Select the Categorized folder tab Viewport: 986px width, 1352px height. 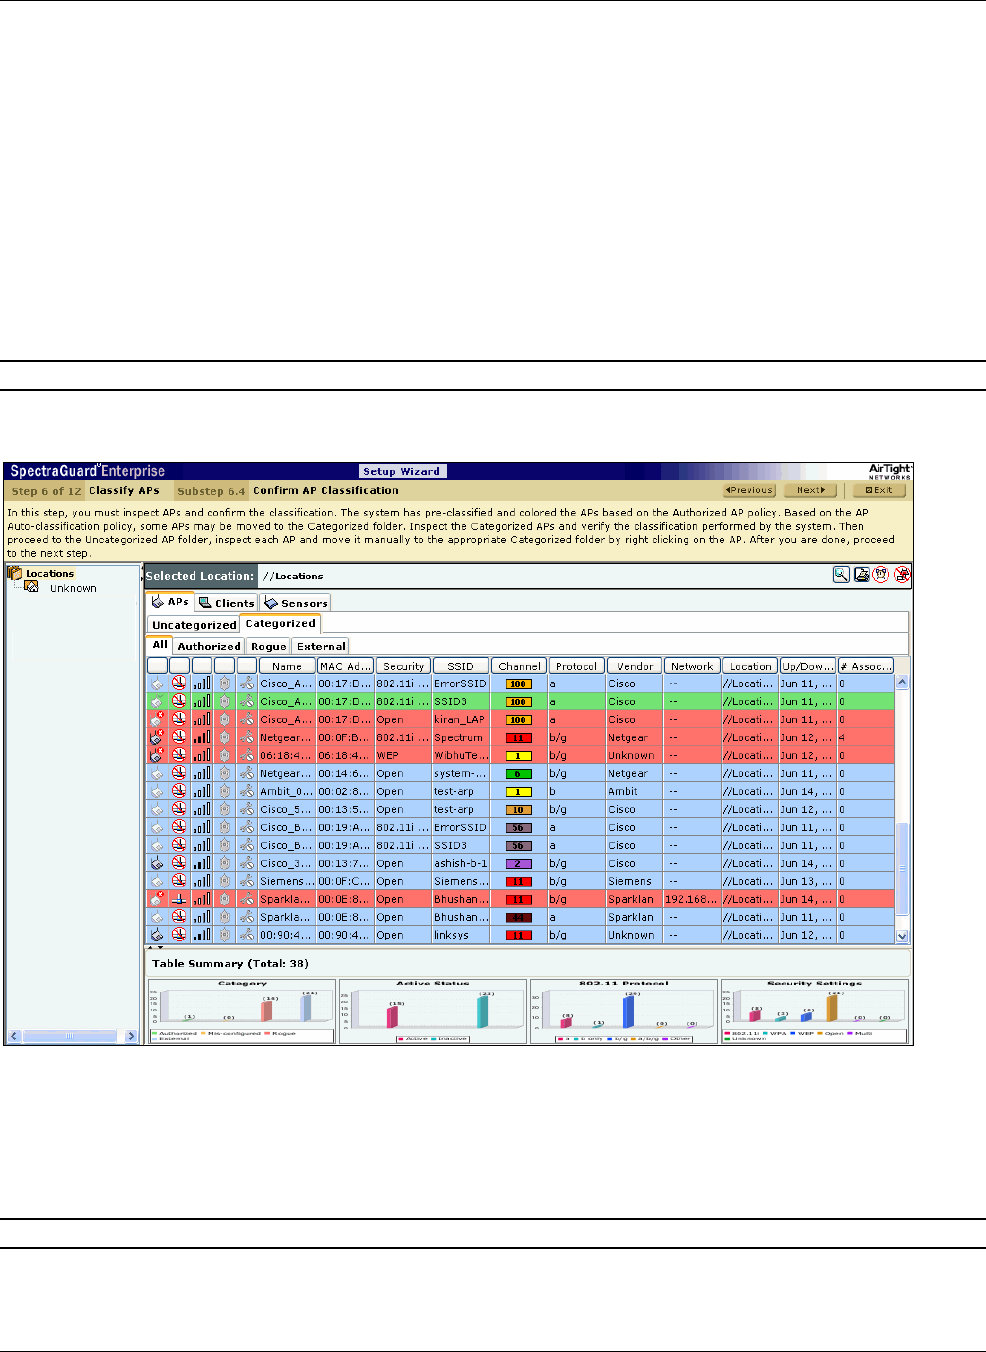280,623
